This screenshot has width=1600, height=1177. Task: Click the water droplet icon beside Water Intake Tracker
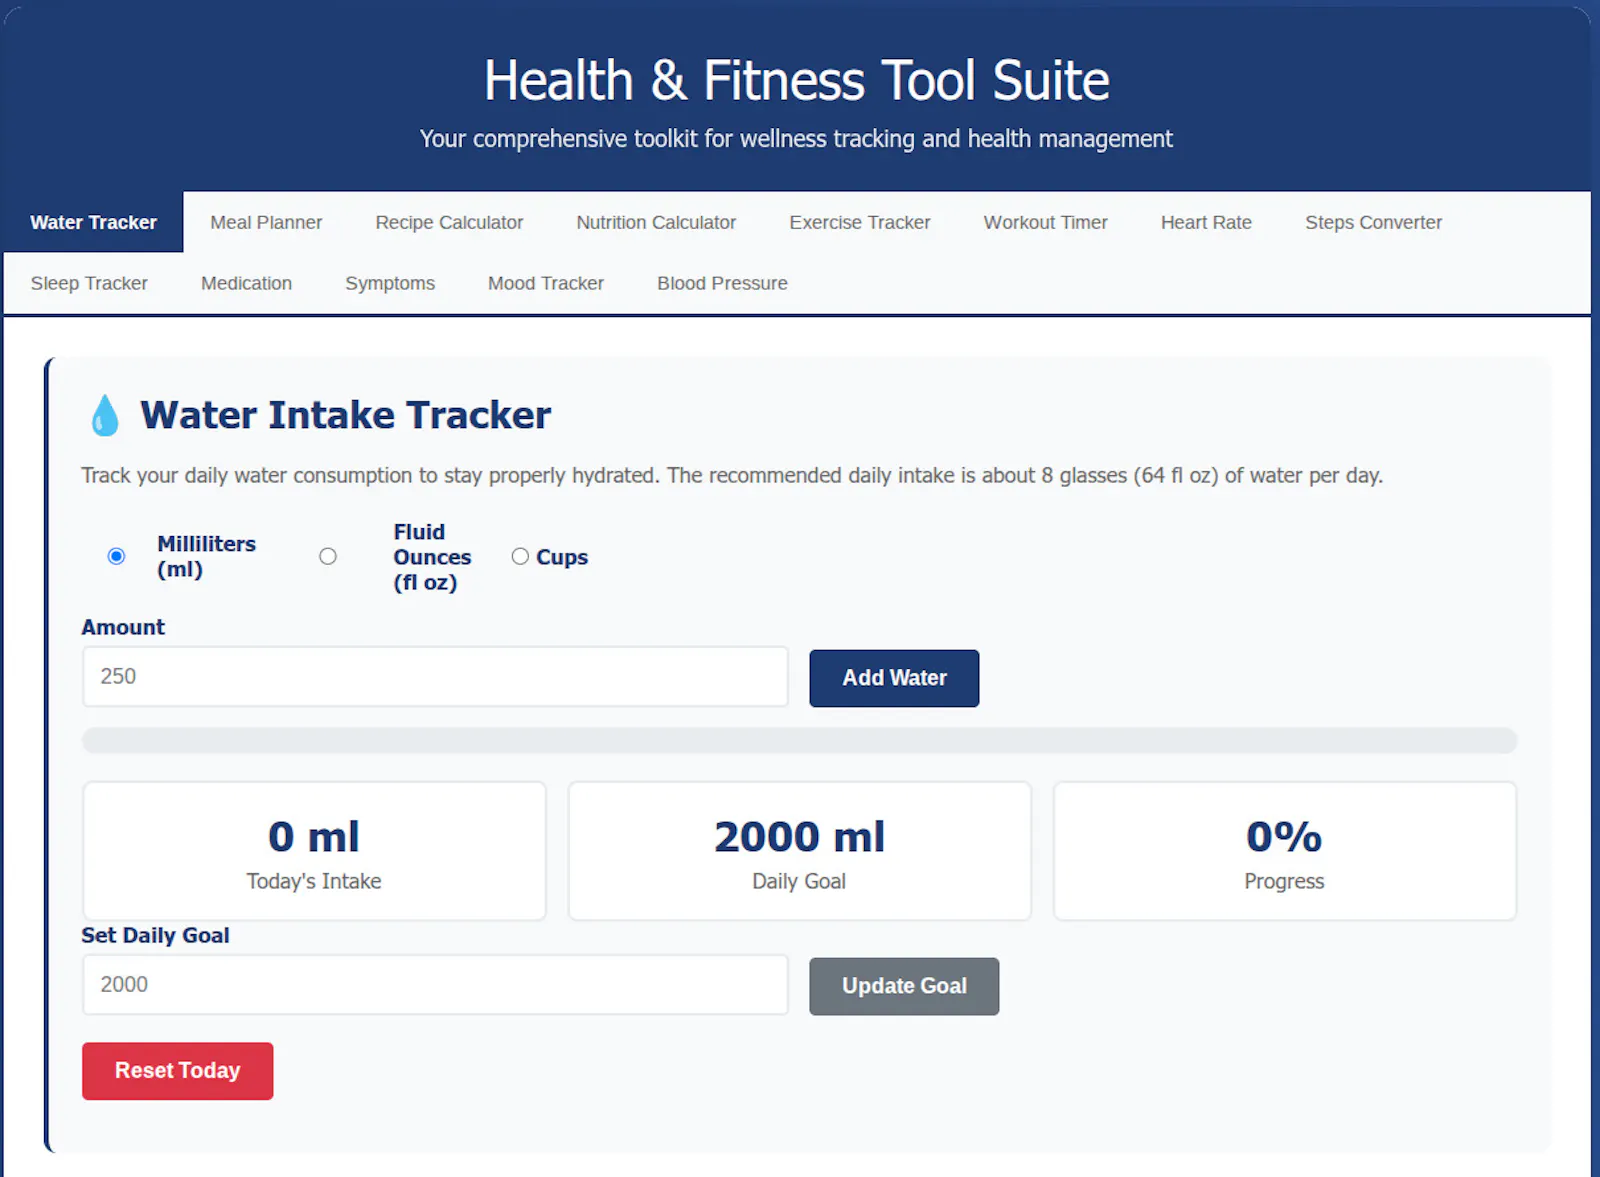click(x=104, y=415)
